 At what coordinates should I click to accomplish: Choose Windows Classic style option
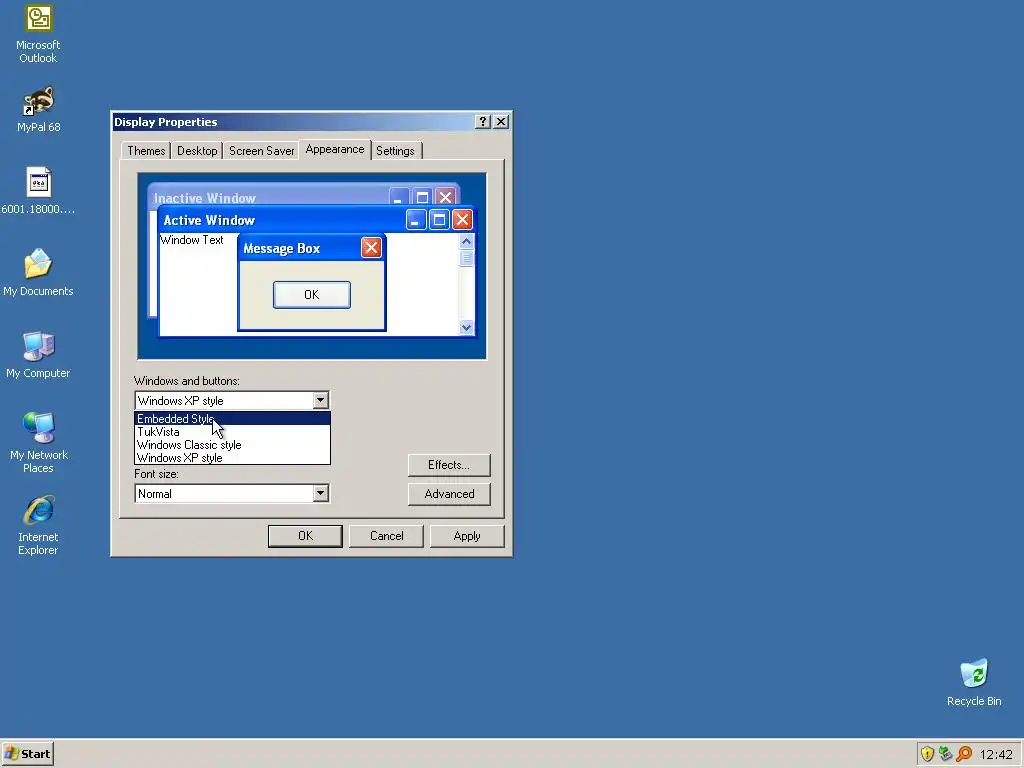pos(232,445)
